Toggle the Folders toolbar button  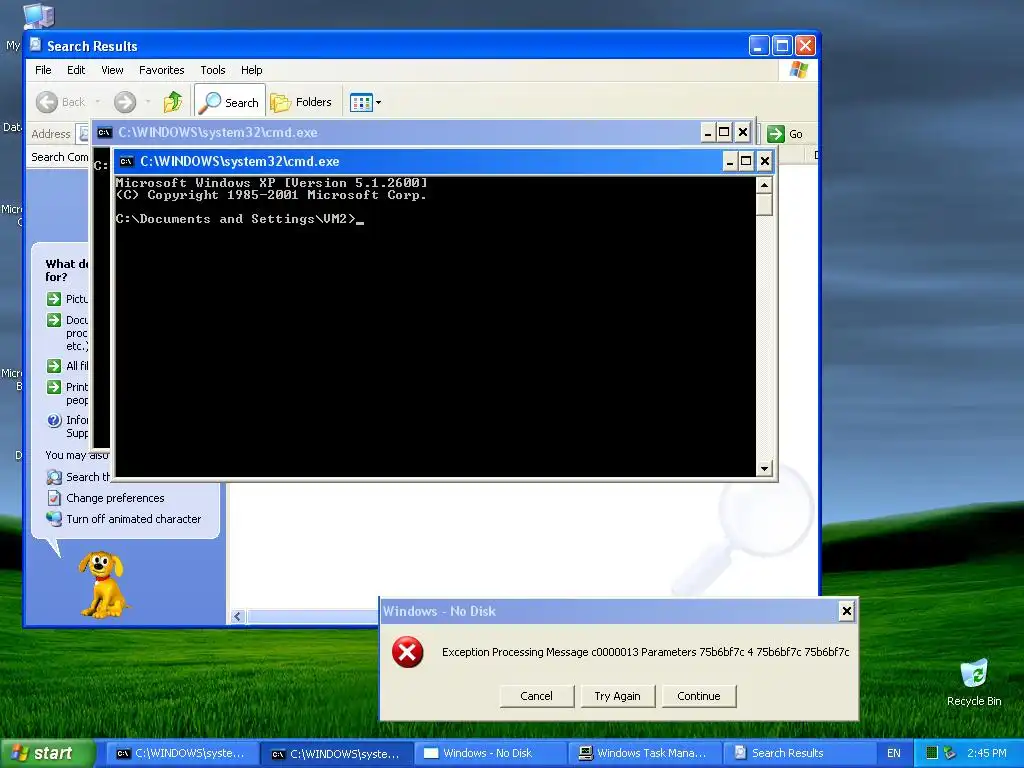(301, 102)
